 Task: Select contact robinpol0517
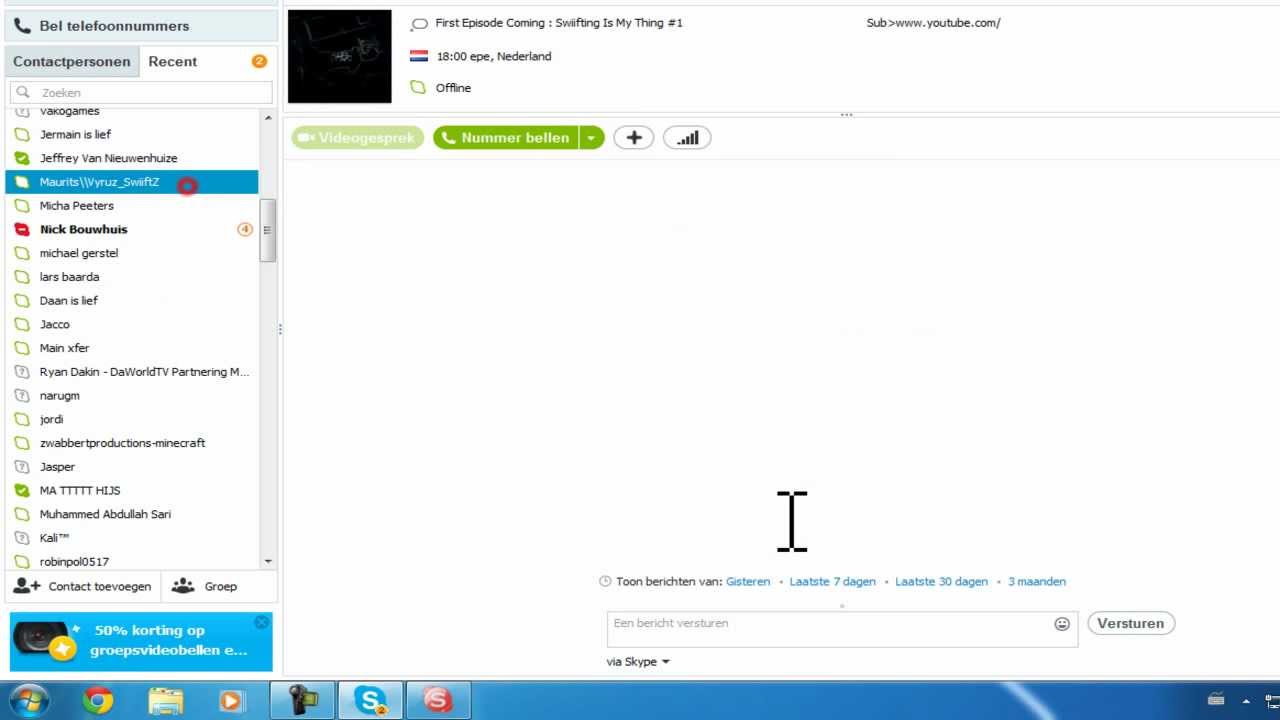pyautogui.click(x=132, y=561)
